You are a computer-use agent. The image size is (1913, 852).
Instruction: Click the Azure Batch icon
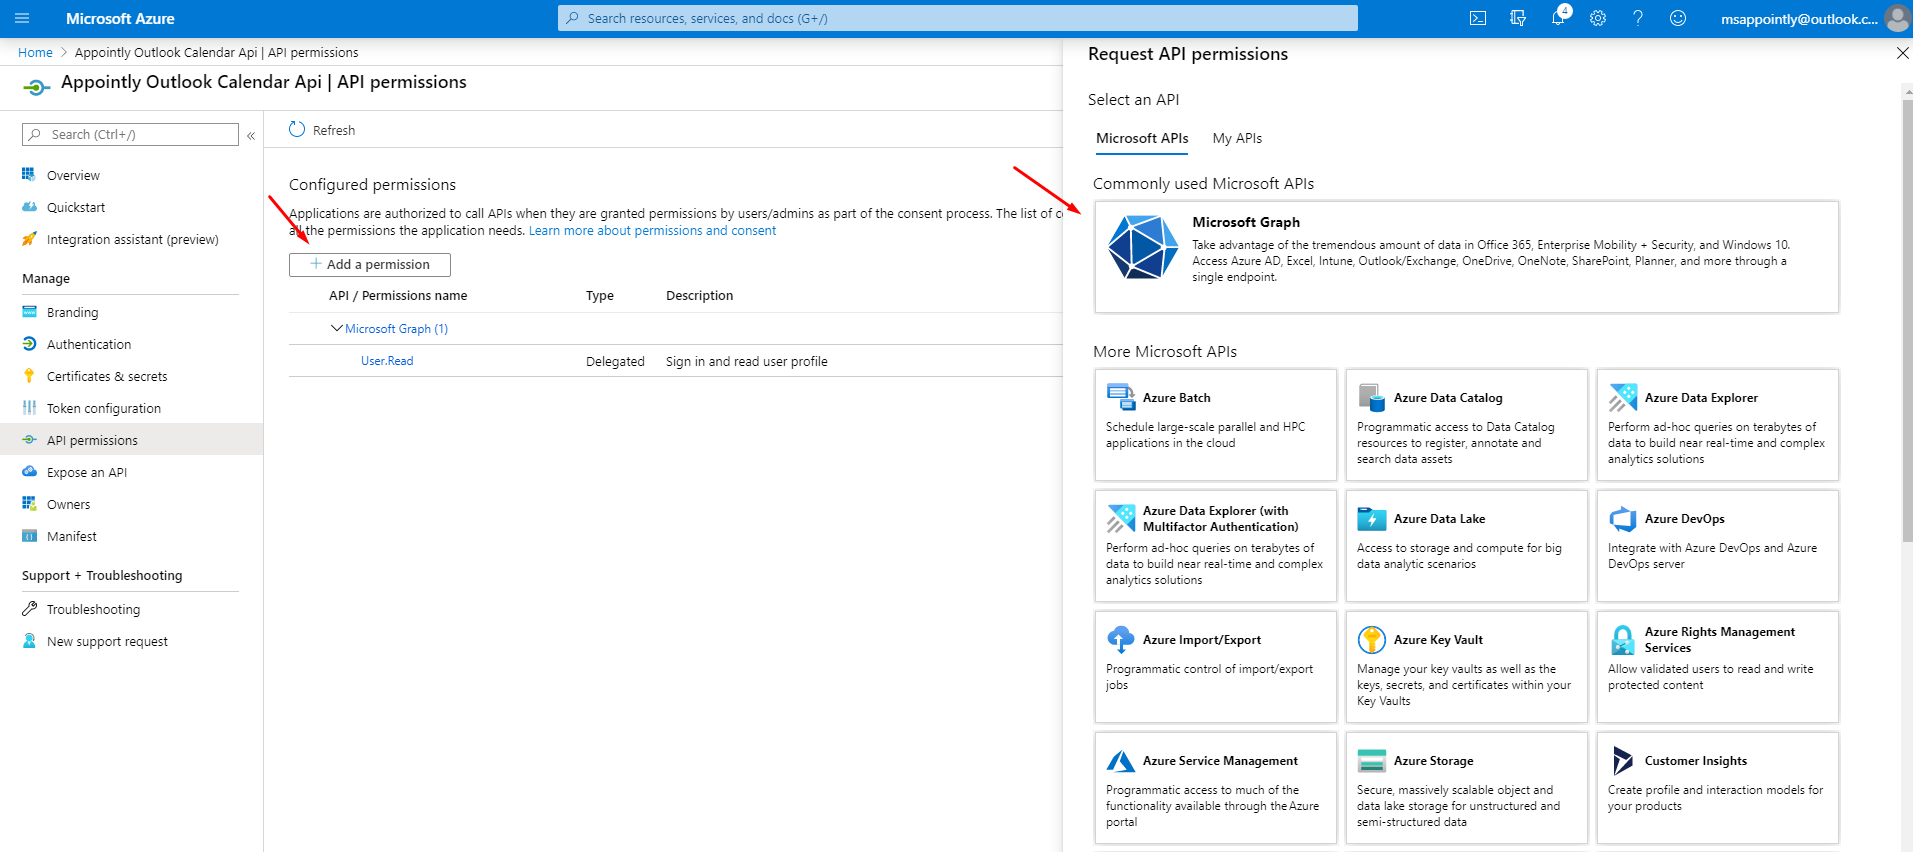coord(1121,397)
